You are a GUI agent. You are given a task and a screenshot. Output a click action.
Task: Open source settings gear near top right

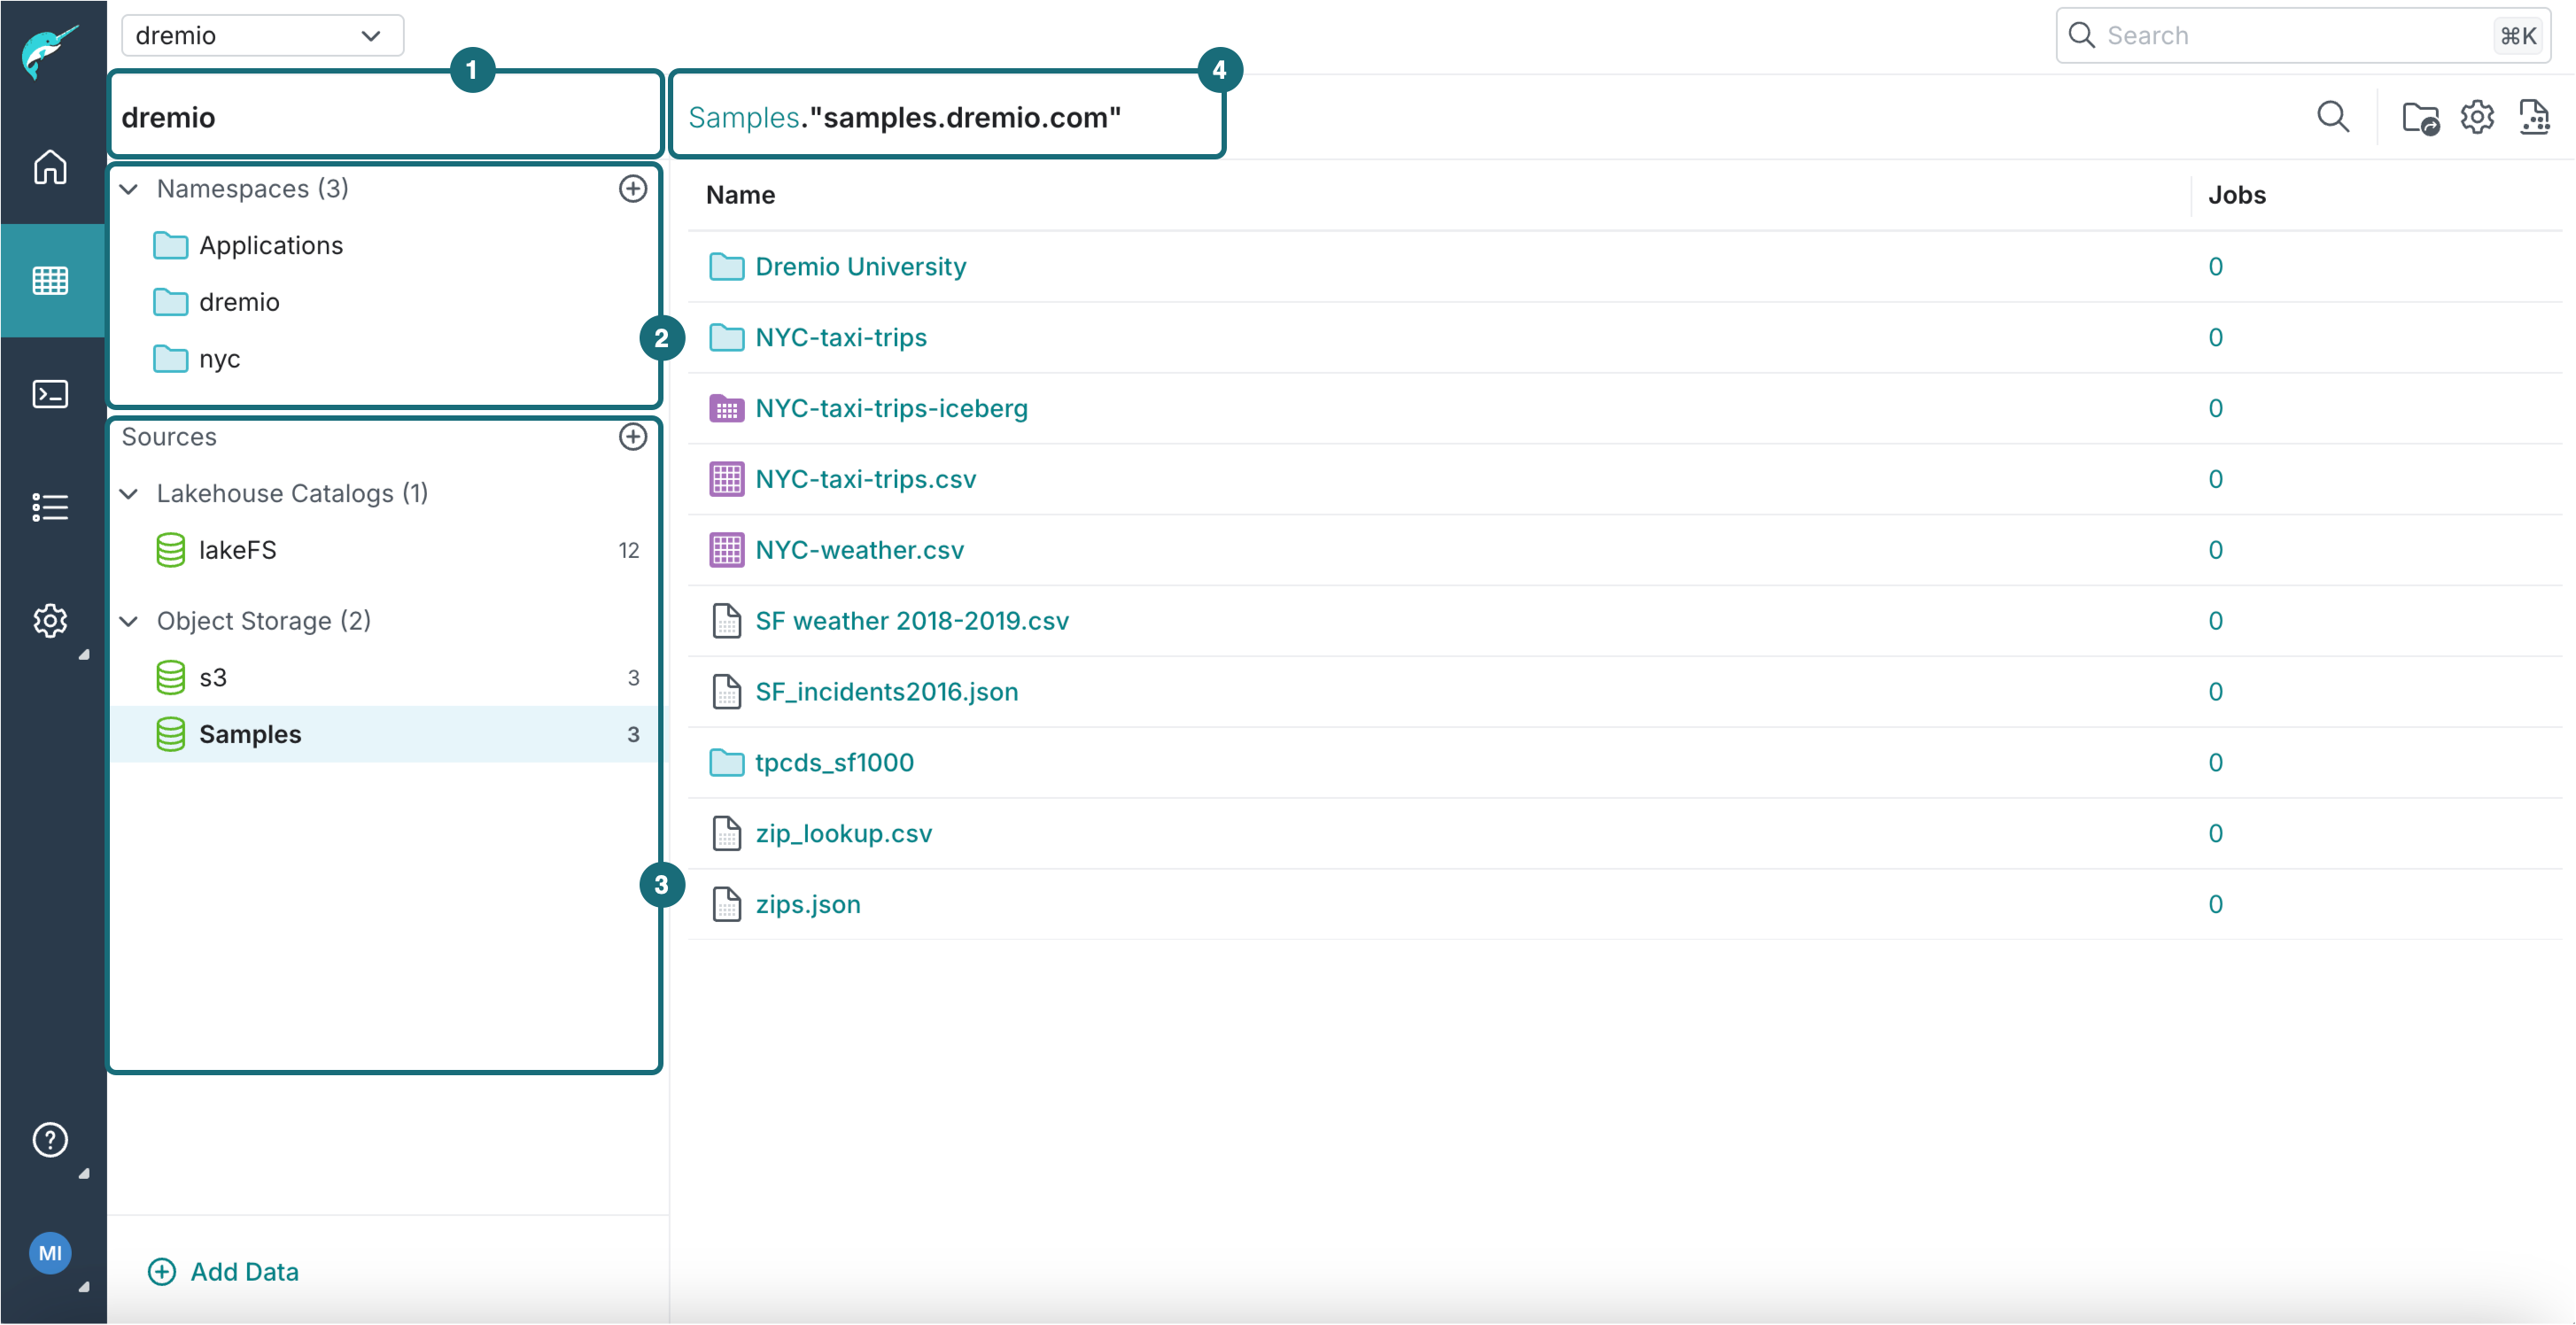coord(2477,117)
